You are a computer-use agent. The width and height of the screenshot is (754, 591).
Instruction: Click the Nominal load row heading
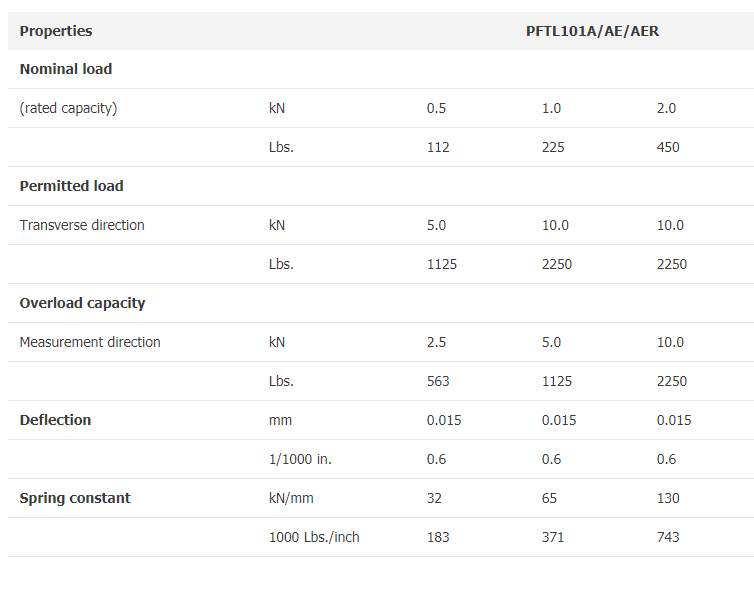(66, 69)
